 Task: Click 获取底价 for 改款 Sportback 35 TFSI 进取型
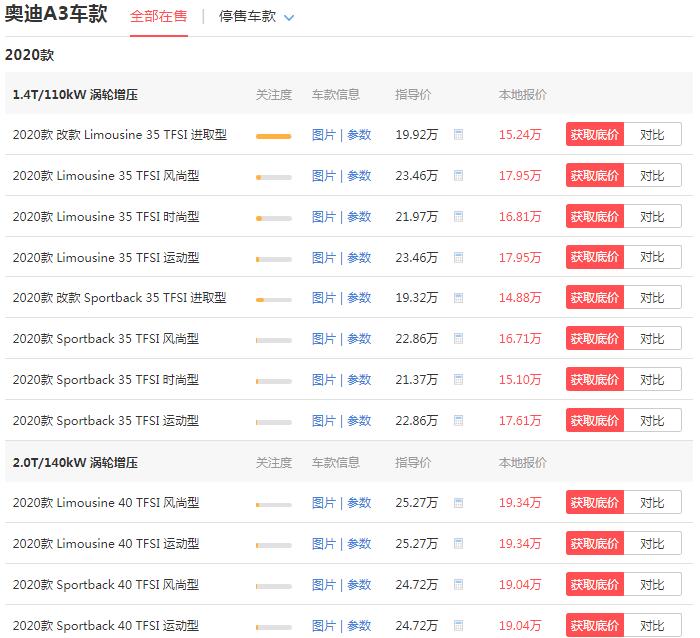point(595,298)
